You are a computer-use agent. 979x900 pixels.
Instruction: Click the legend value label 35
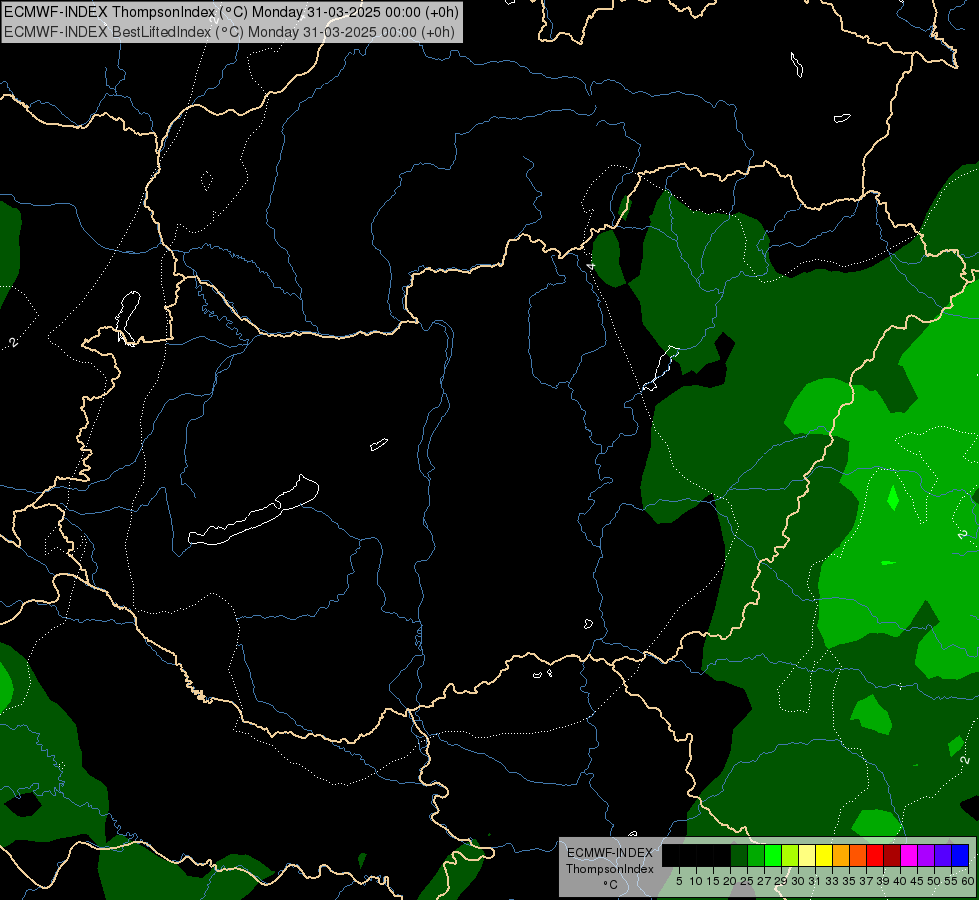849,881
